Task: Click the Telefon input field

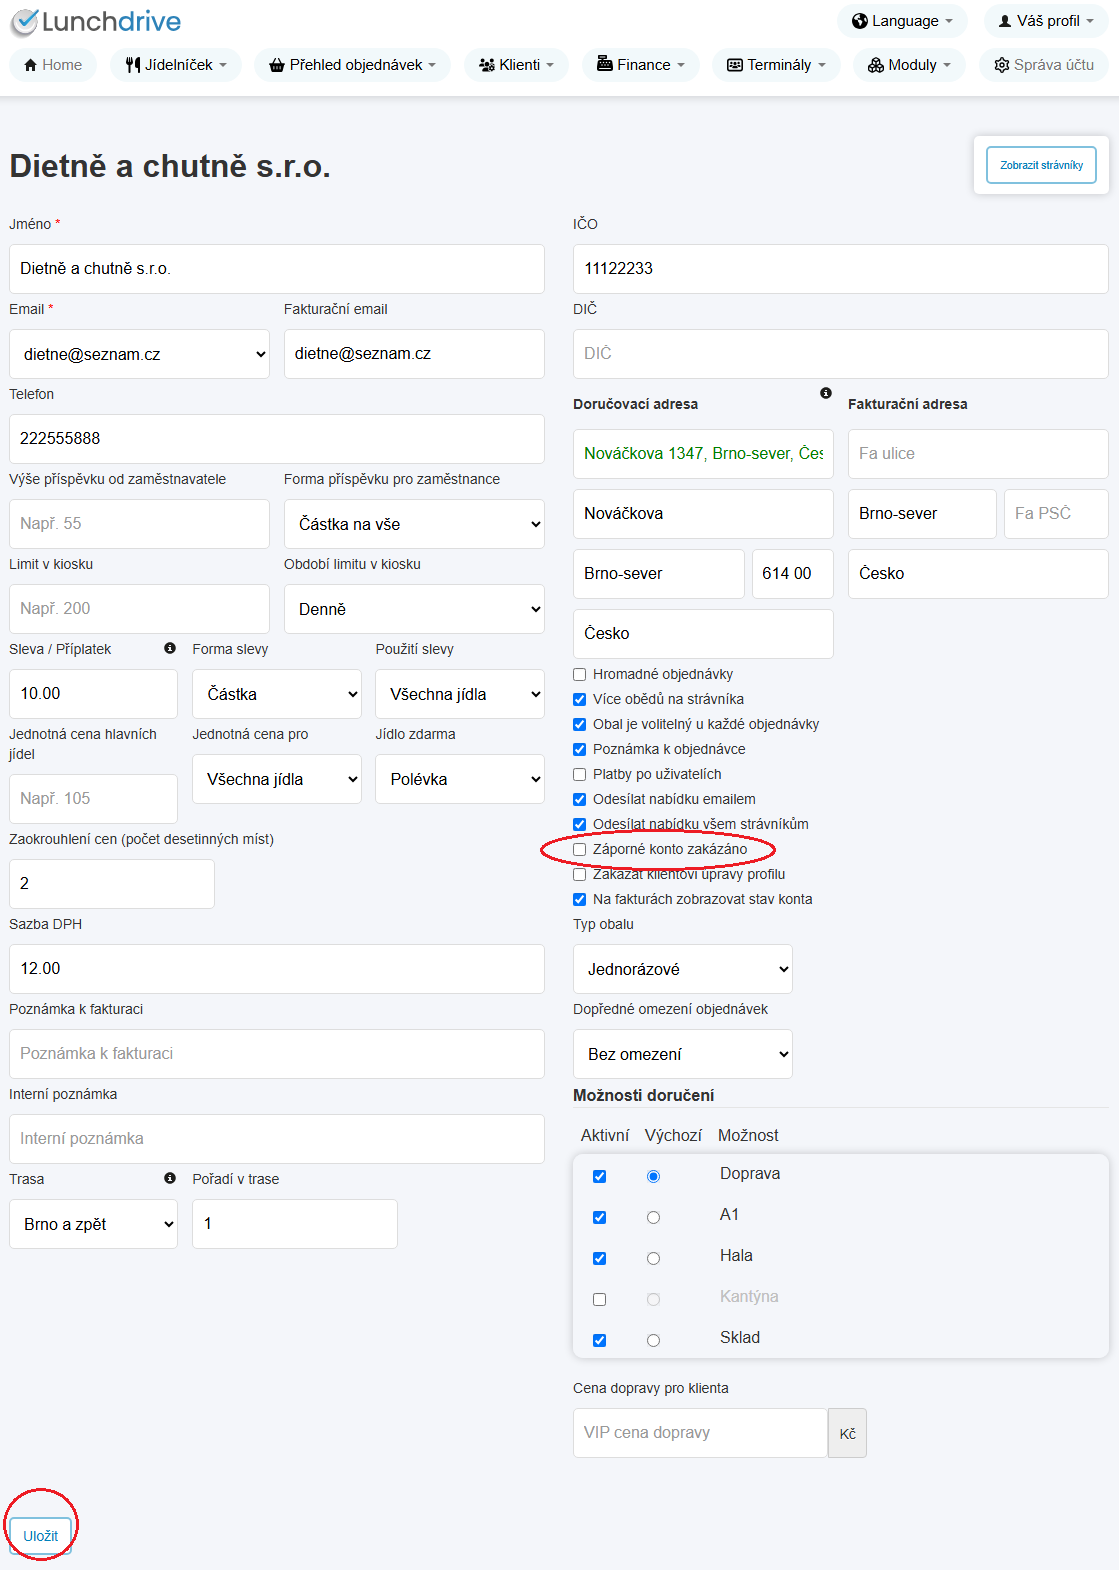Action: tap(277, 439)
